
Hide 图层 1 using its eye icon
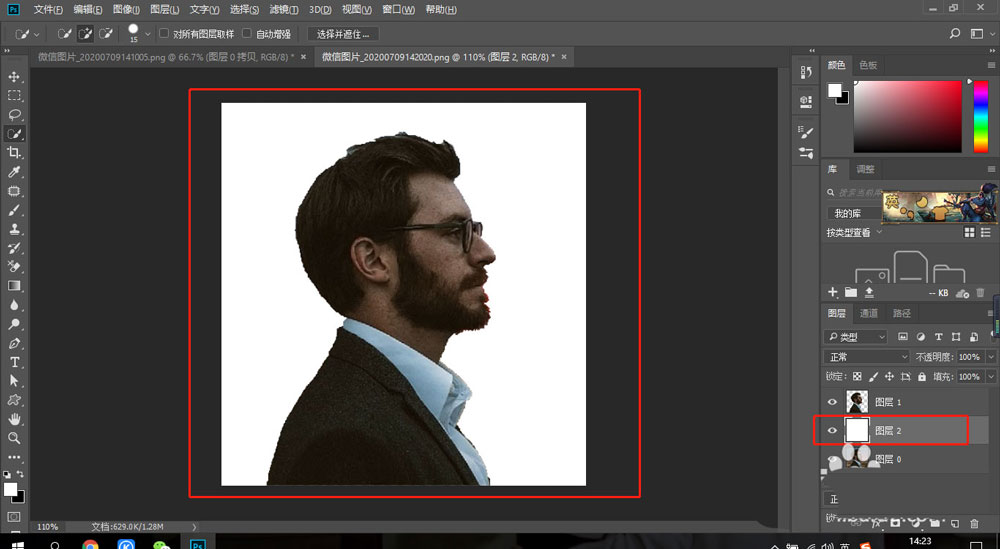832,402
